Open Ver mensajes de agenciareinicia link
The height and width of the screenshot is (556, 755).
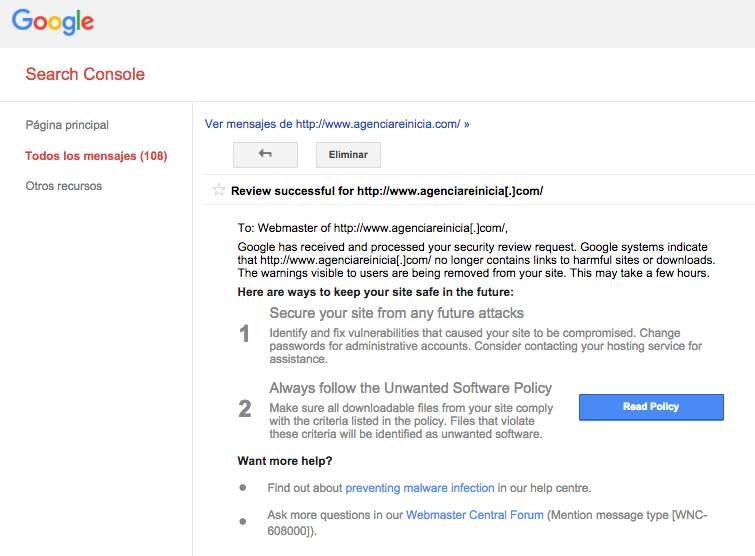pyautogui.click(x=337, y=124)
